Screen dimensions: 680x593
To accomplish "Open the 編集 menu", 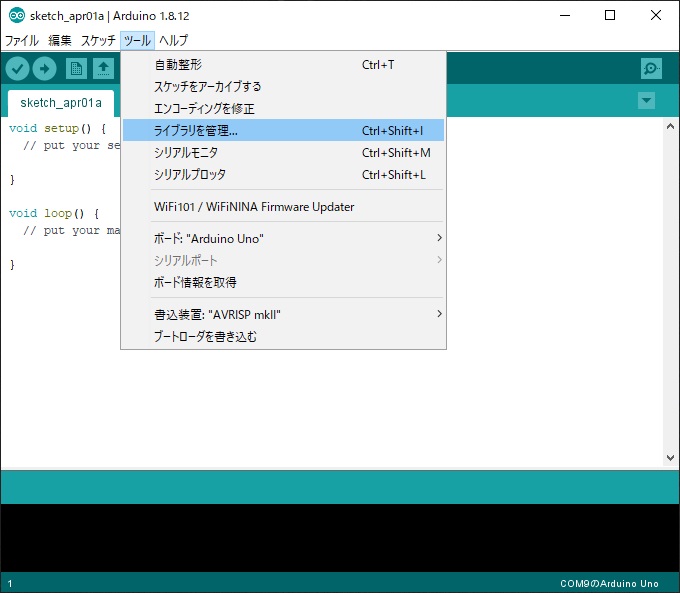I will (x=59, y=40).
